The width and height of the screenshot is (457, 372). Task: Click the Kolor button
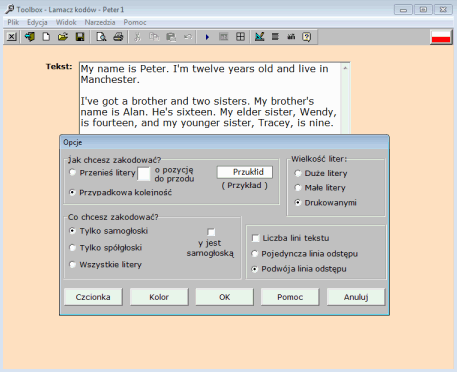pos(159,297)
